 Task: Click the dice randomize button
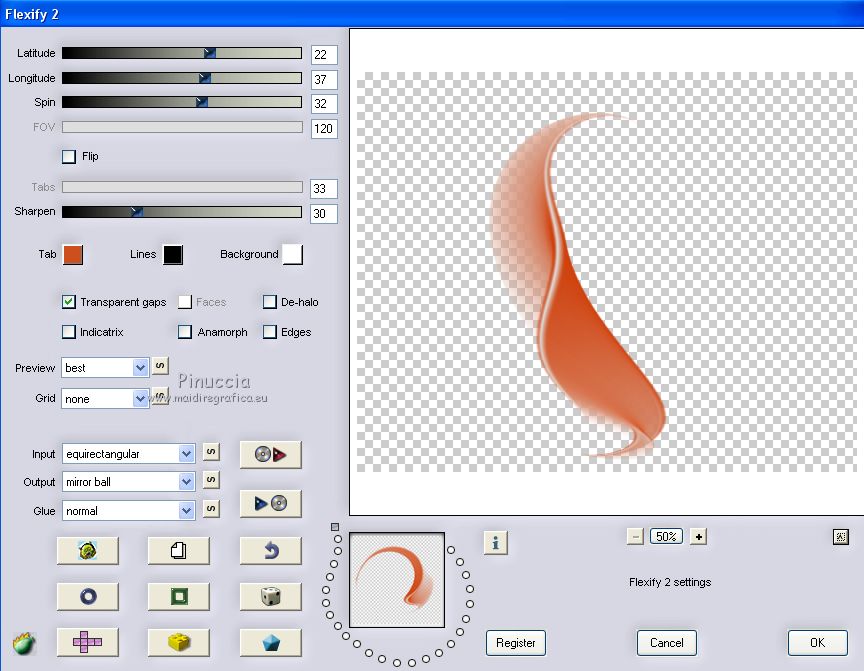tap(271, 596)
